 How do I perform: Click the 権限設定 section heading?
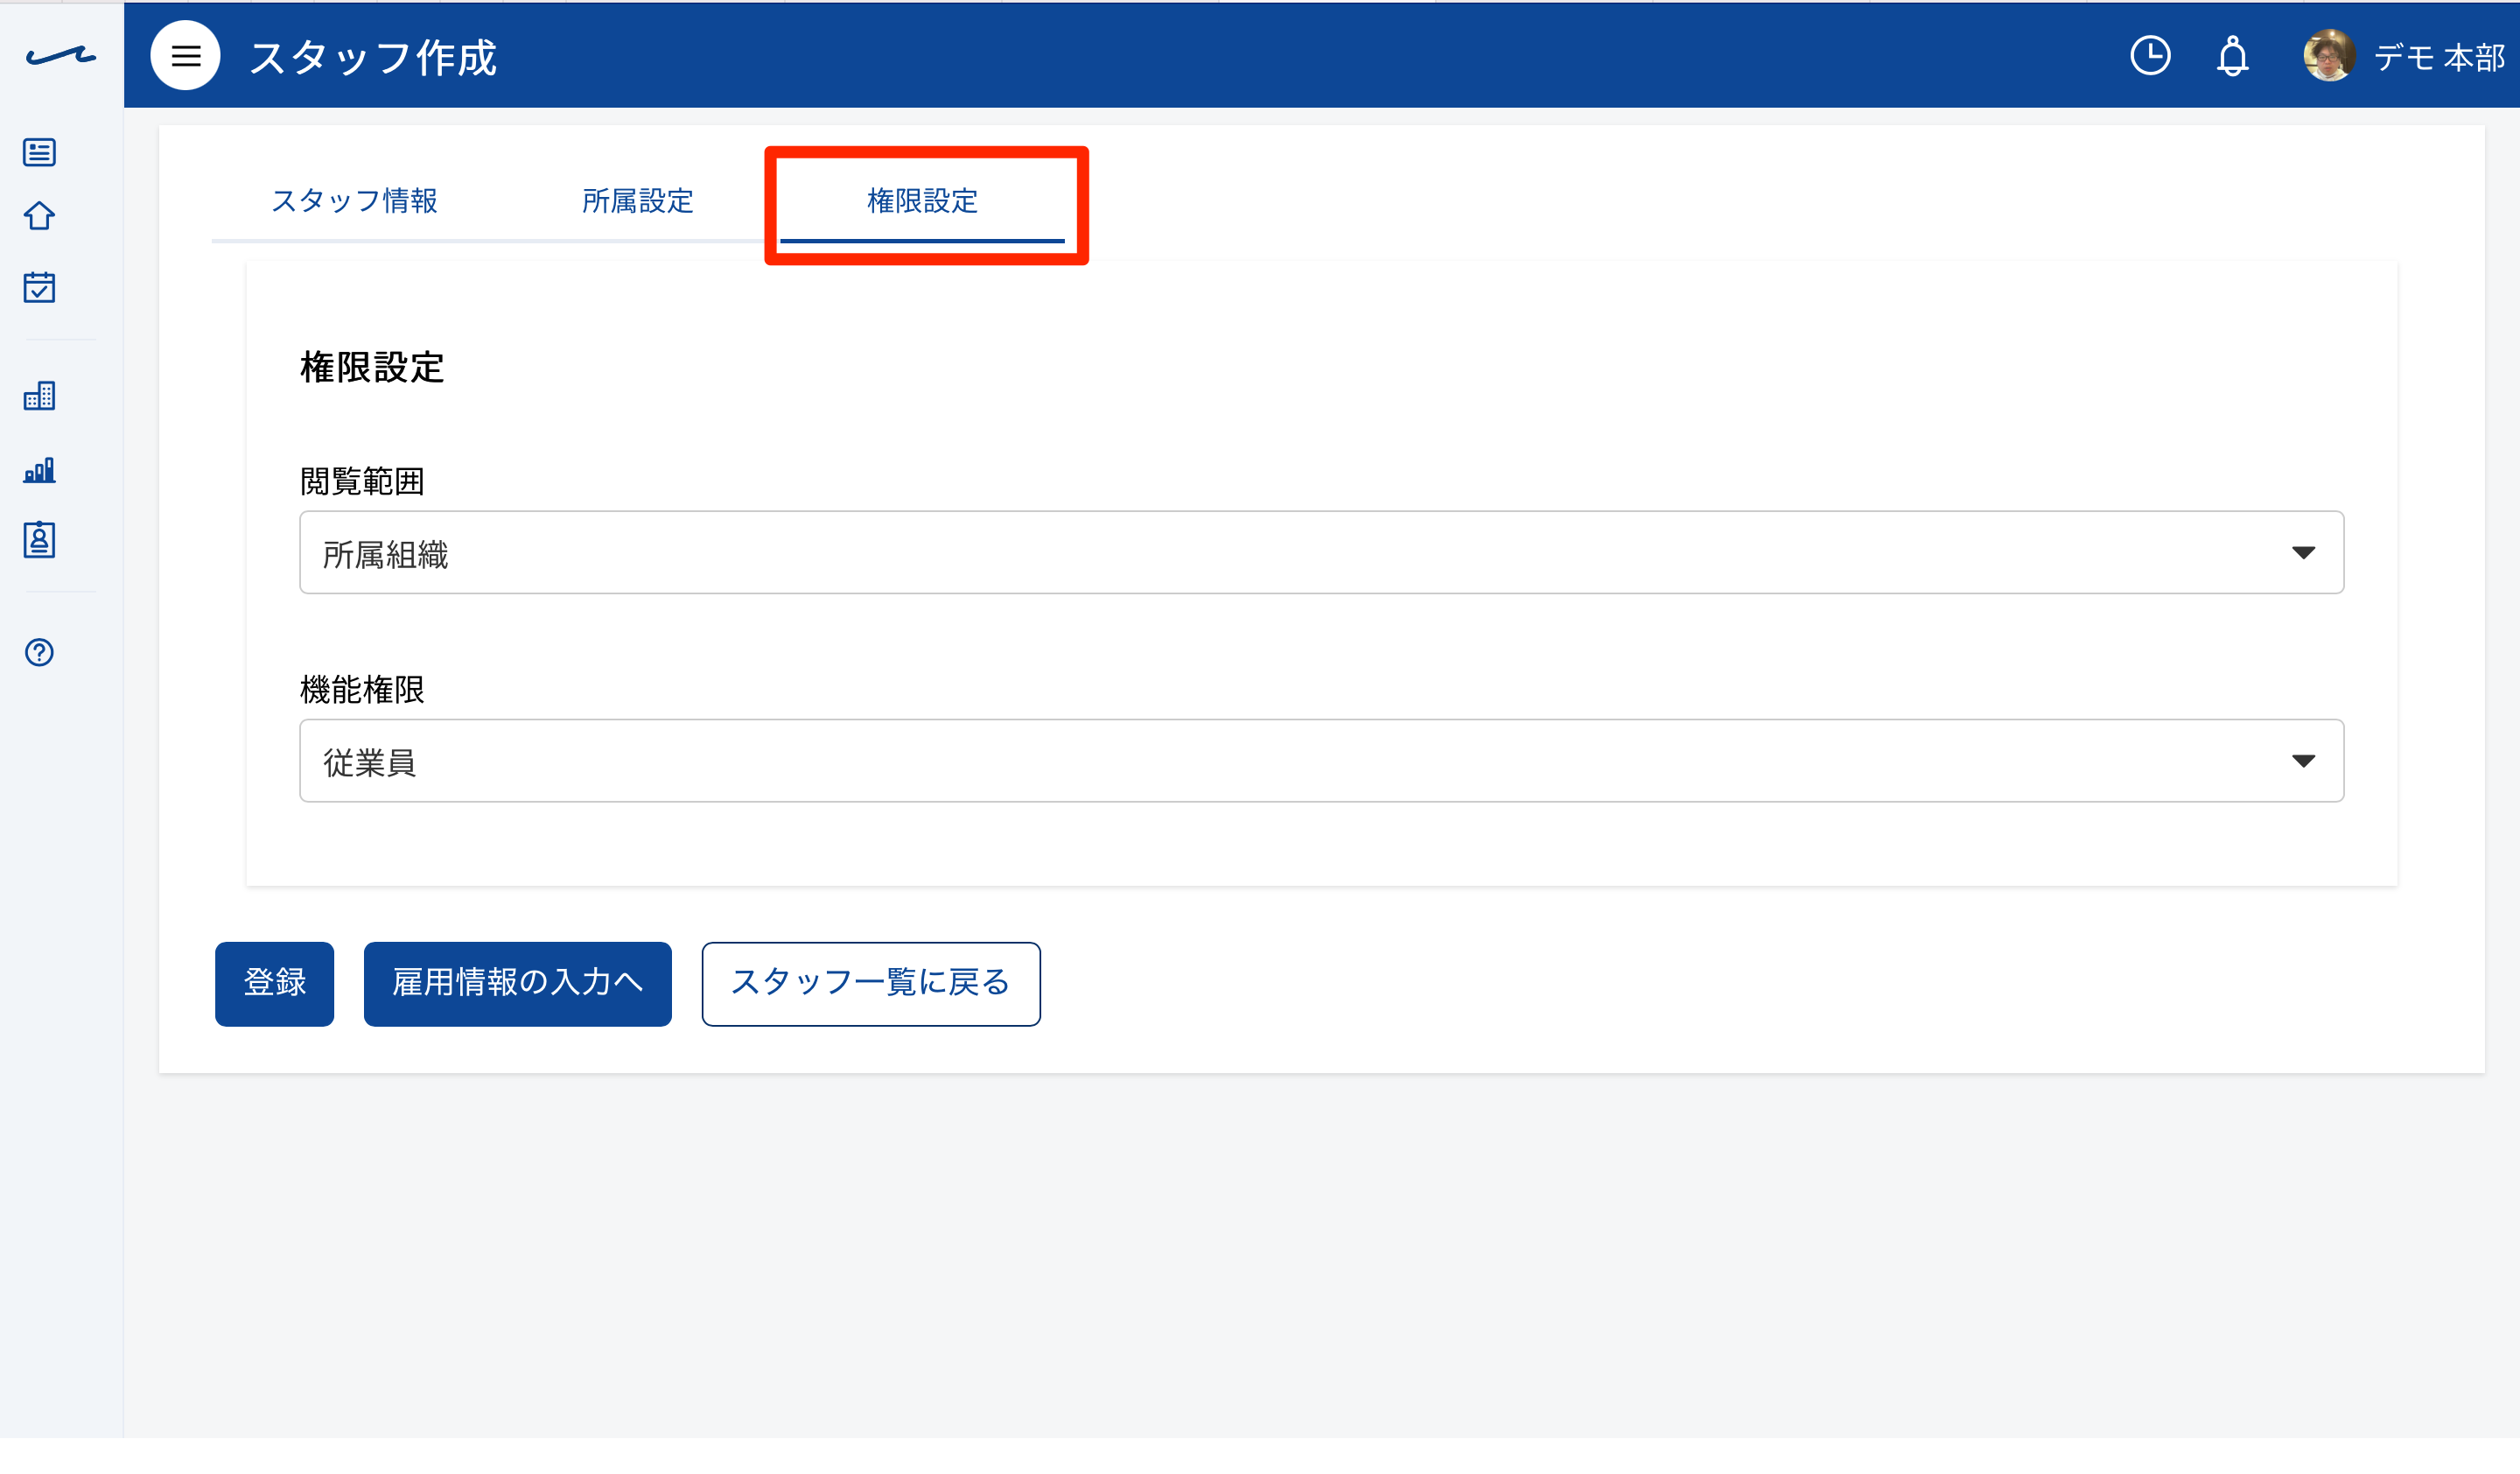[x=372, y=367]
